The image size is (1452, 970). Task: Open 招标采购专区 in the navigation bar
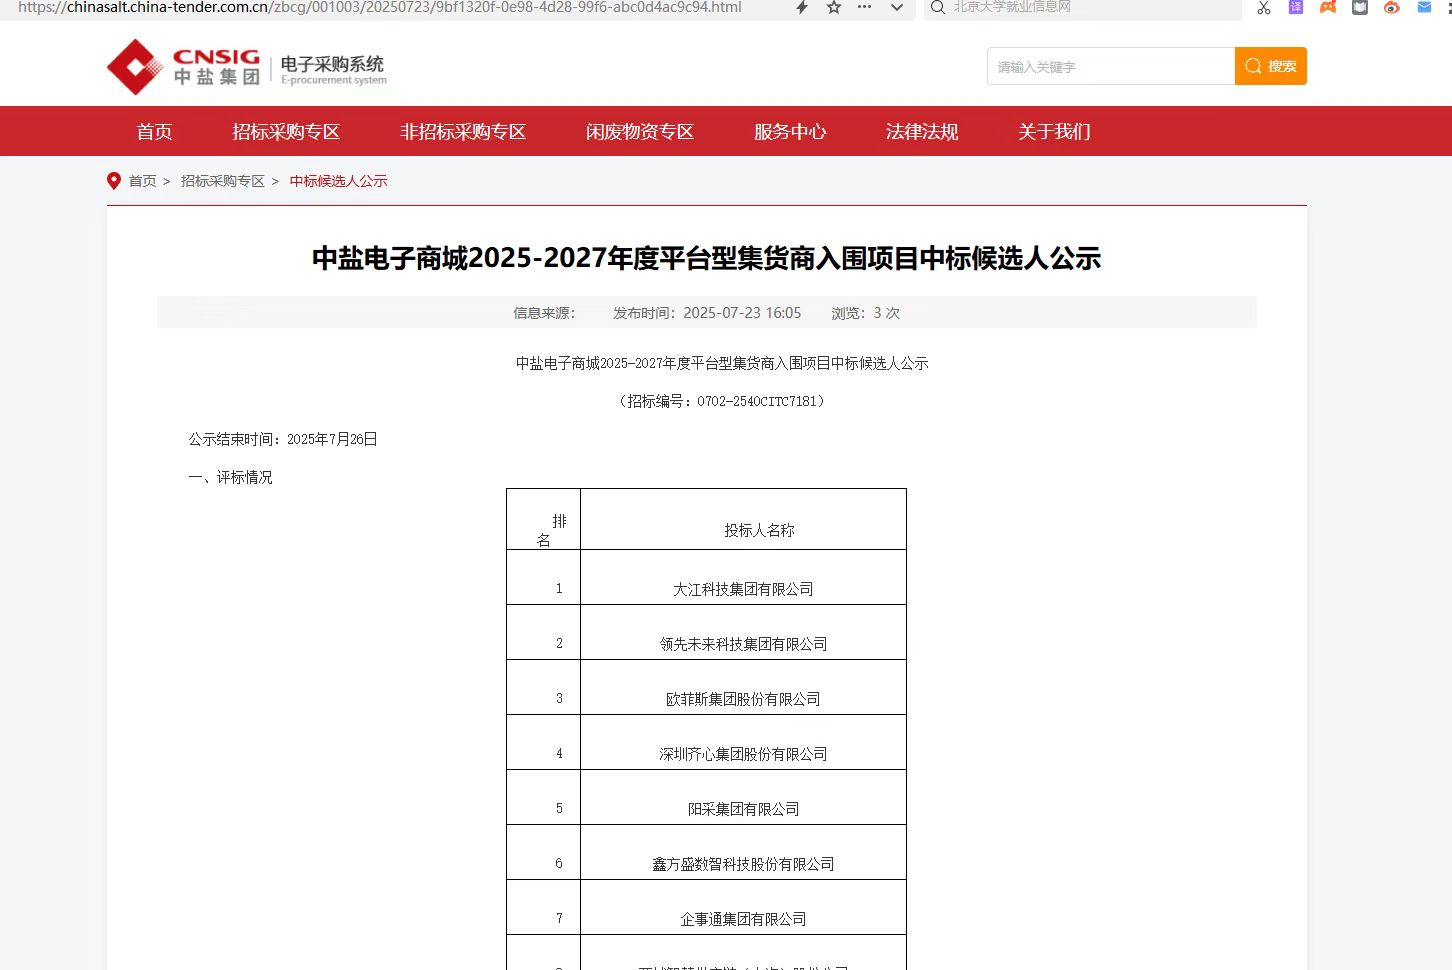pos(286,131)
